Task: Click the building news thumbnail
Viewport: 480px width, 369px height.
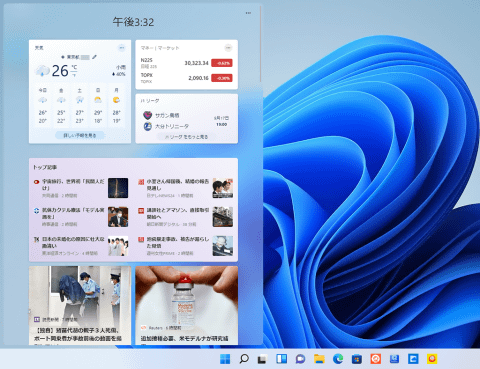Action: [223, 217]
